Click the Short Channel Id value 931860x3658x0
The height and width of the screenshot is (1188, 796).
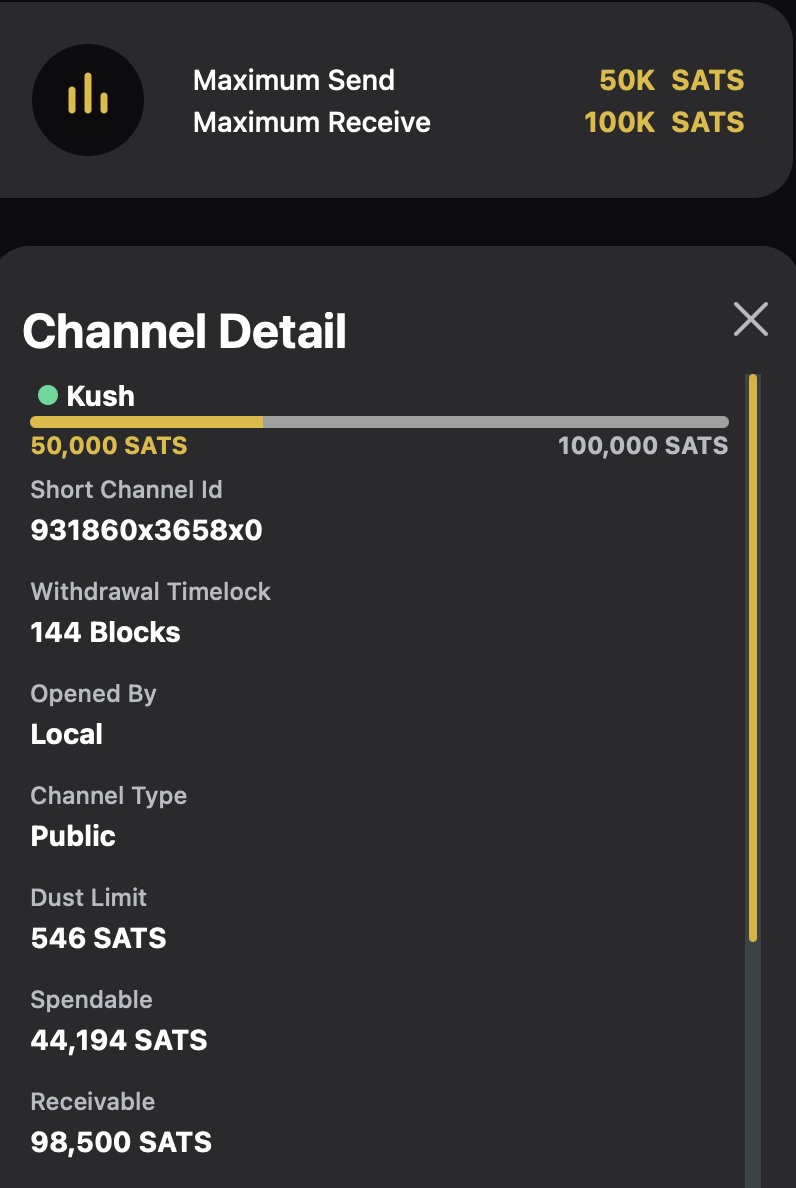pos(146,530)
